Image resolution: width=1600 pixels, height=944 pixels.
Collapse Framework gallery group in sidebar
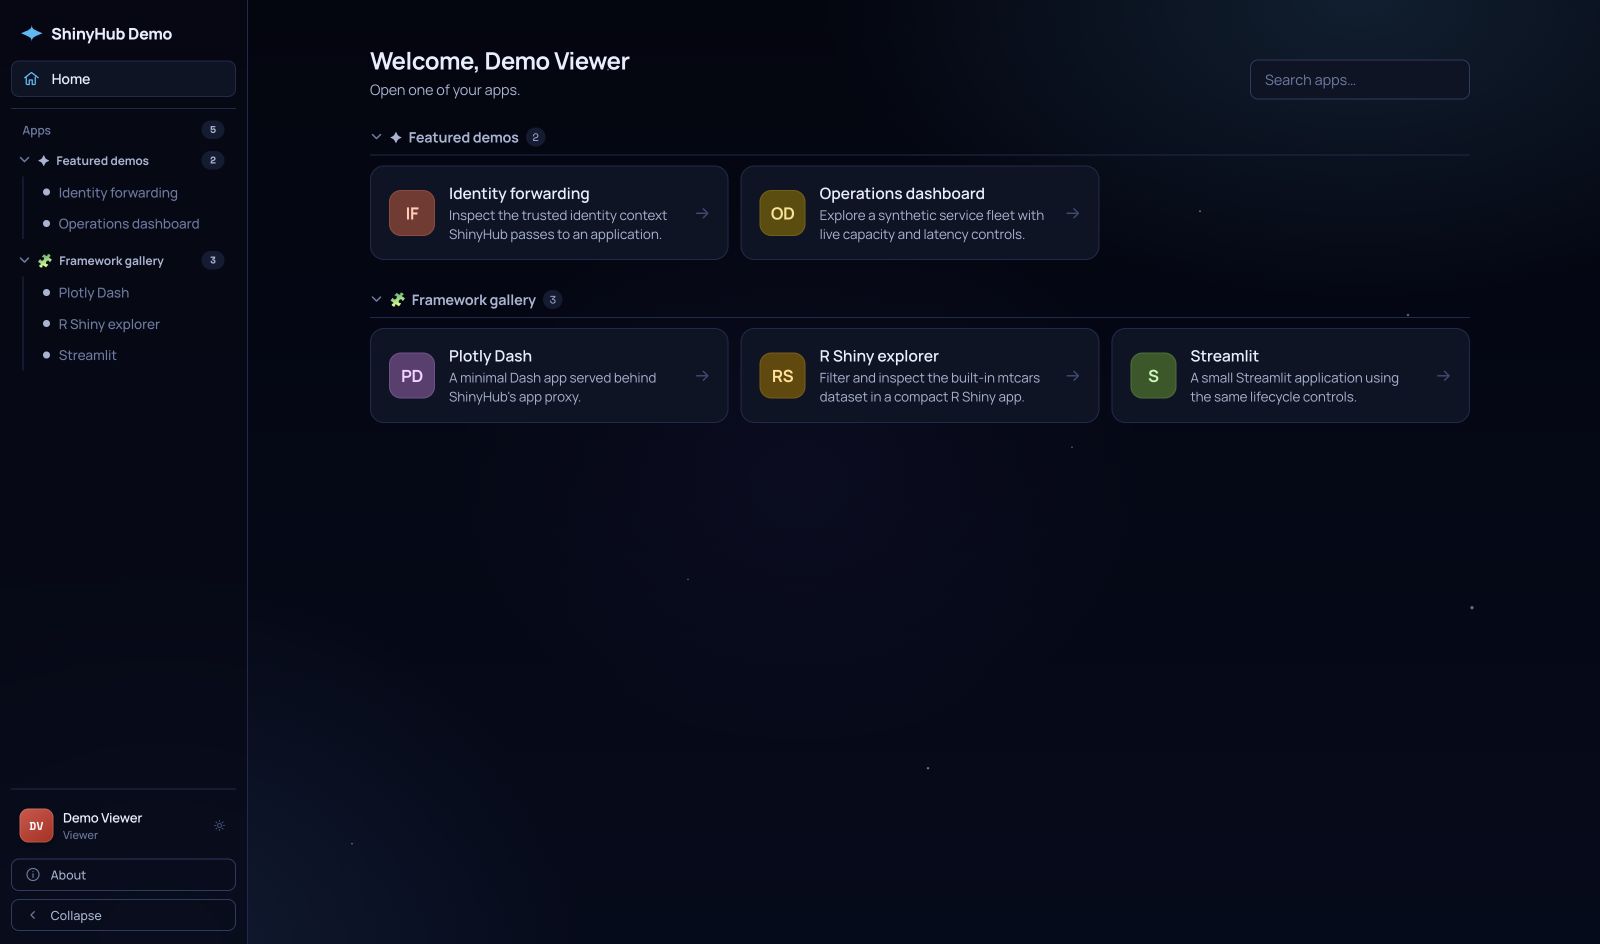(24, 260)
